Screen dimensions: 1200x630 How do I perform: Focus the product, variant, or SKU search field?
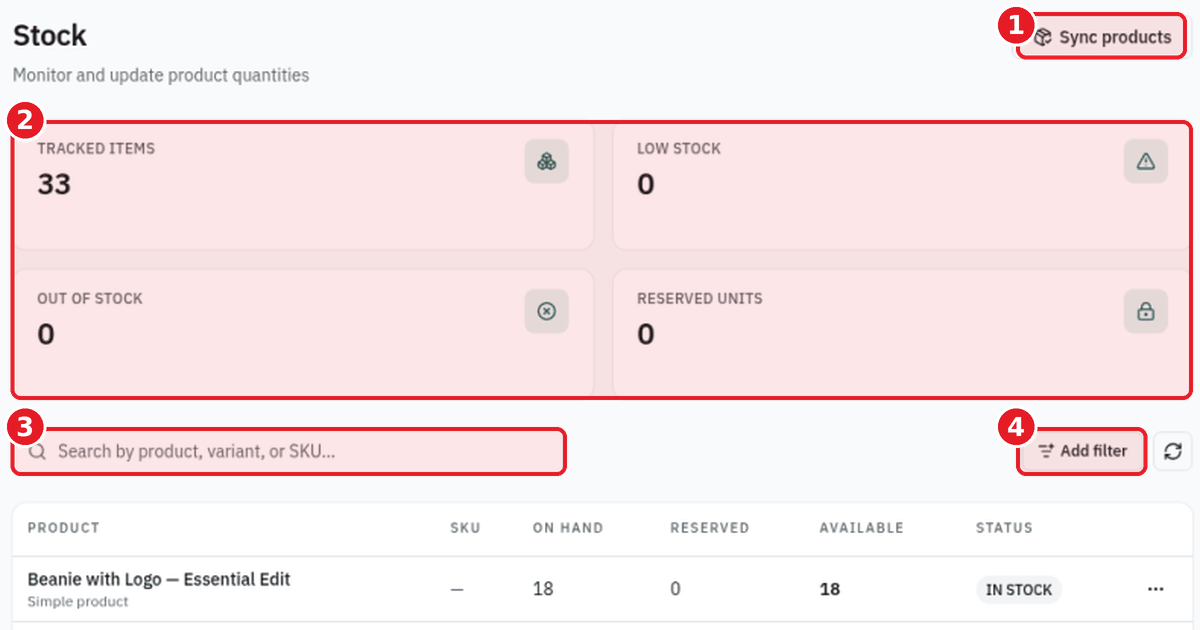pos(289,451)
